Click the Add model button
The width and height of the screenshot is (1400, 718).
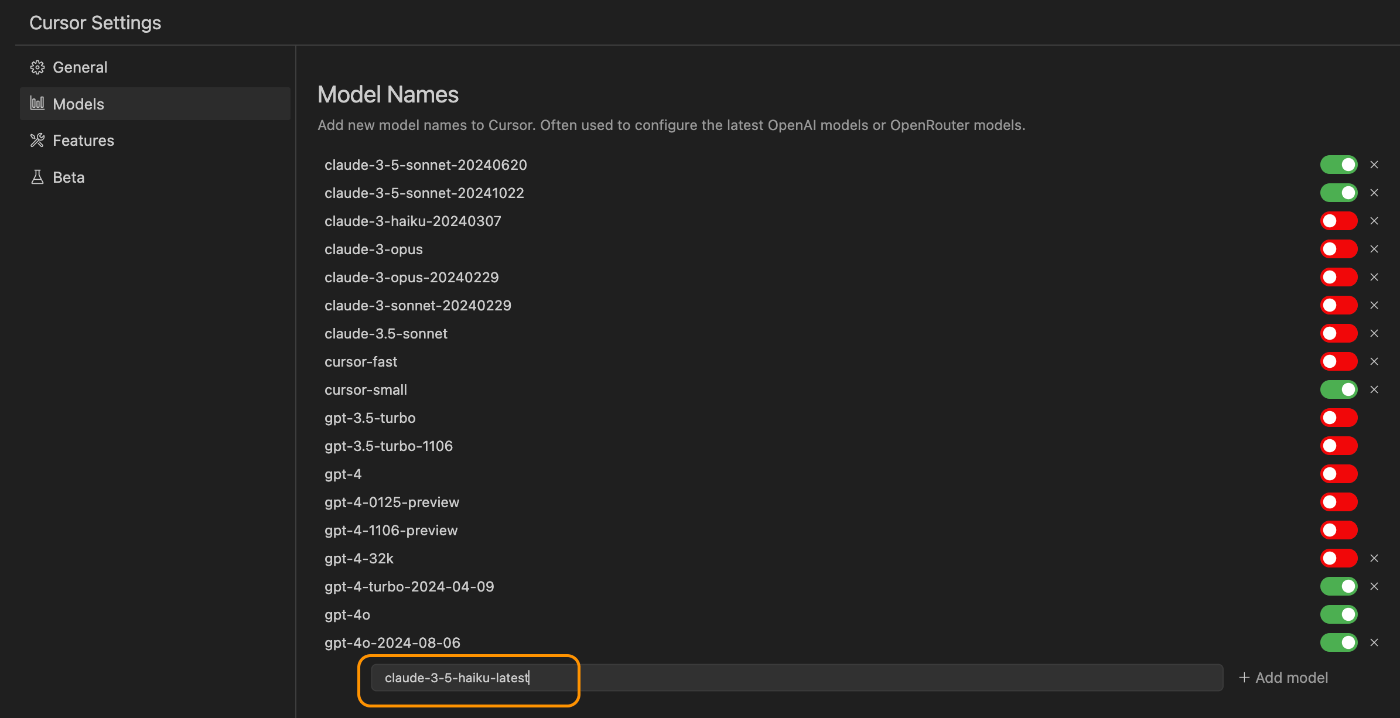(x=1283, y=678)
